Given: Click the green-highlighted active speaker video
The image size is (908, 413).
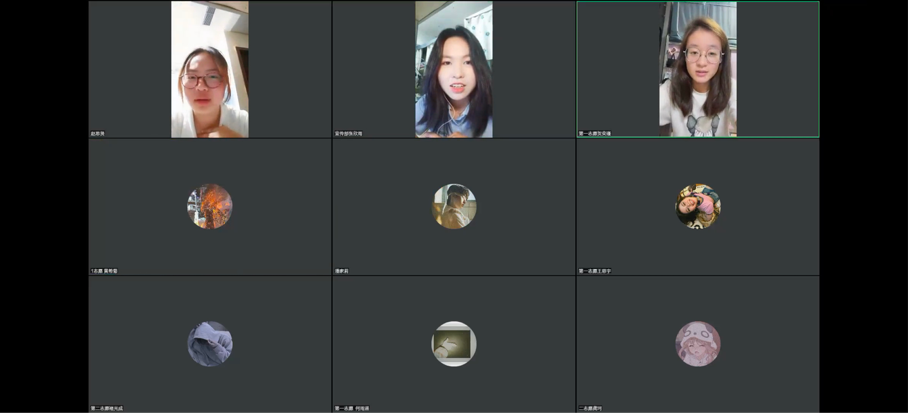Looking at the screenshot, I should (698, 69).
